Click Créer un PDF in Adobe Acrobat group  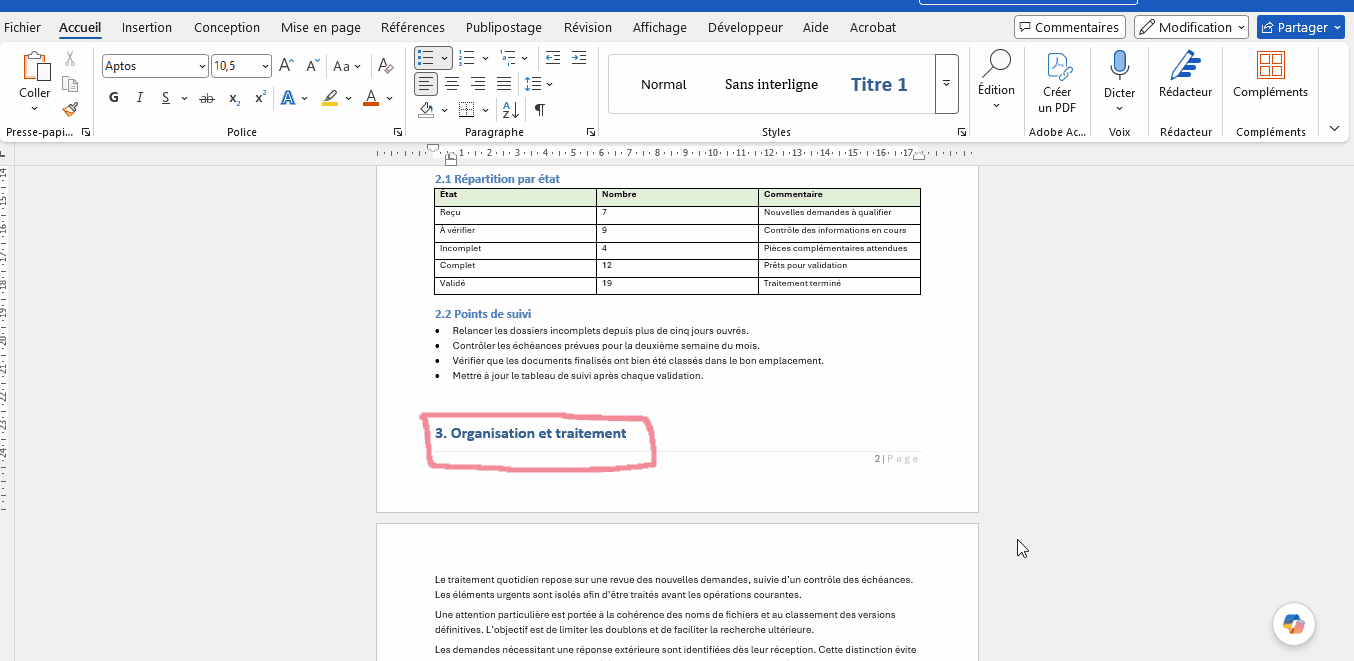pyautogui.click(x=1057, y=82)
